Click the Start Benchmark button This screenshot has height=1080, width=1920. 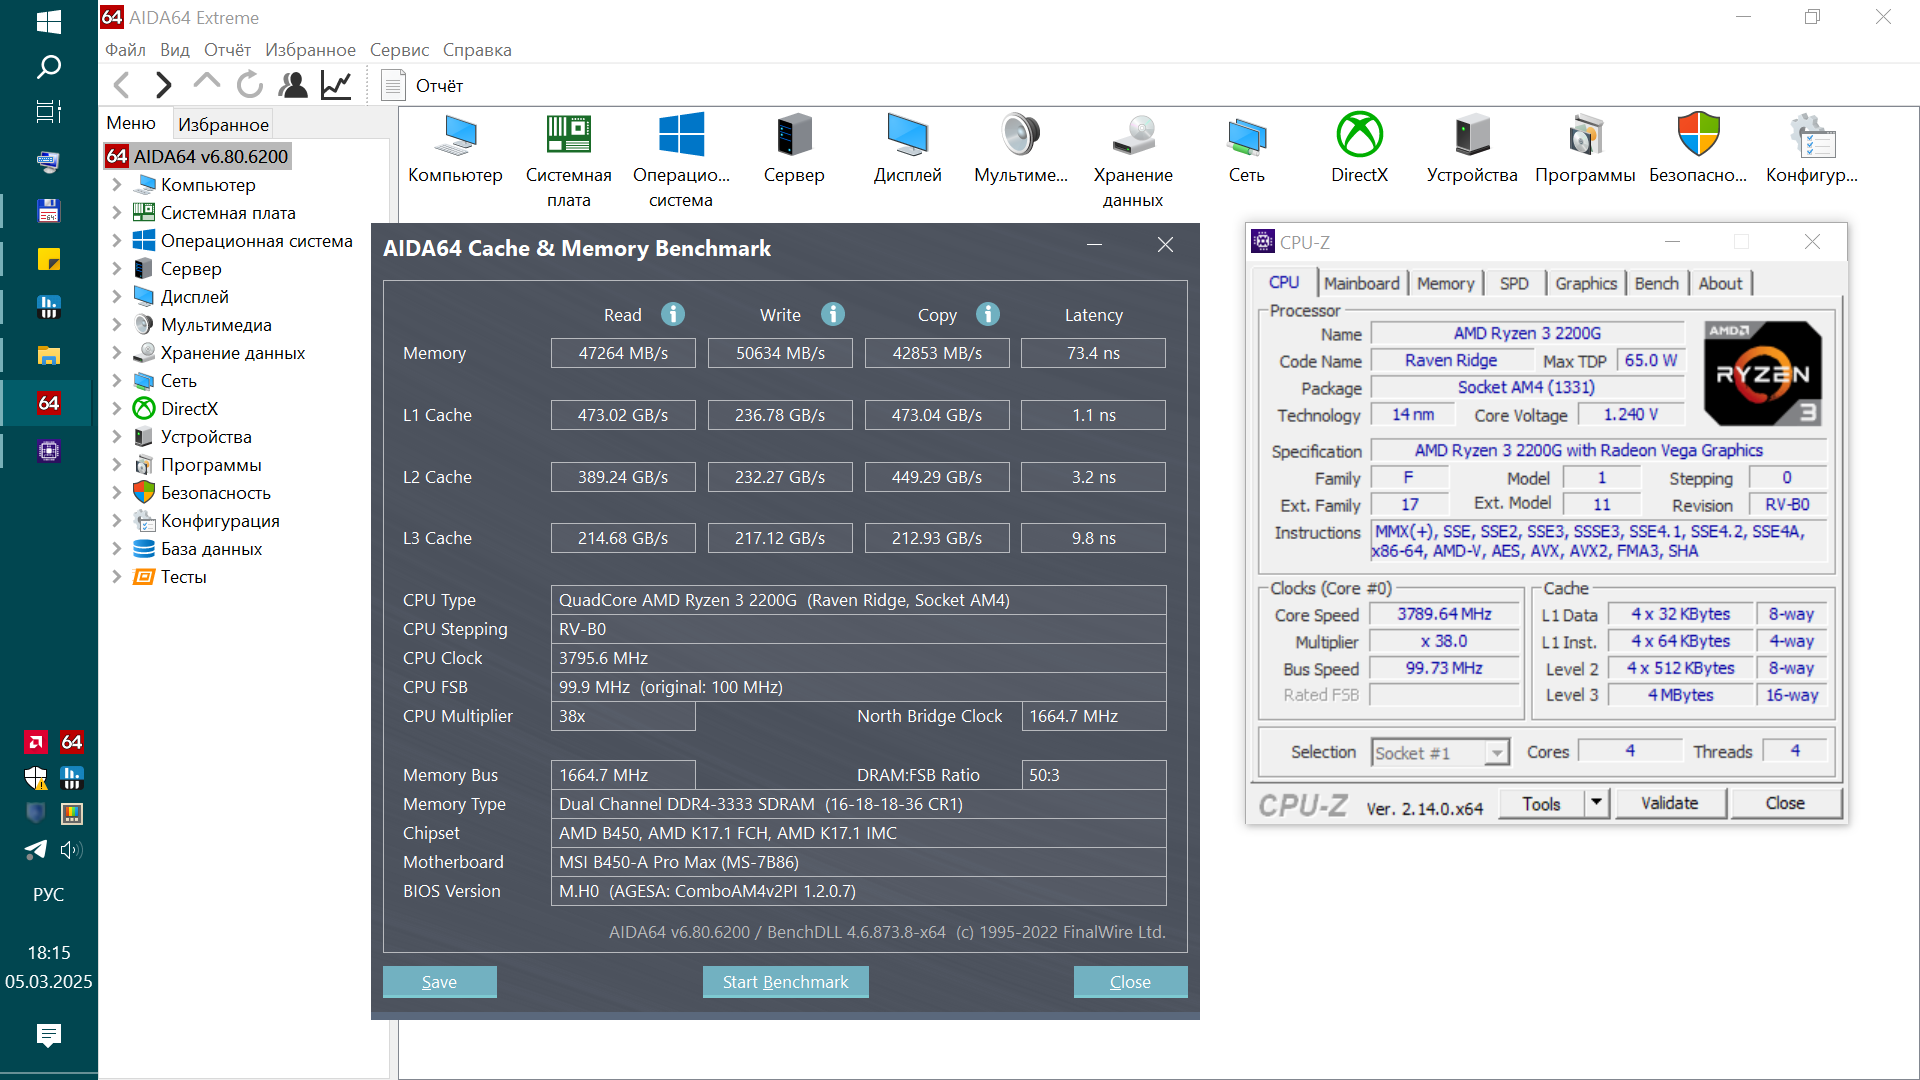pyautogui.click(x=785, y=982)
